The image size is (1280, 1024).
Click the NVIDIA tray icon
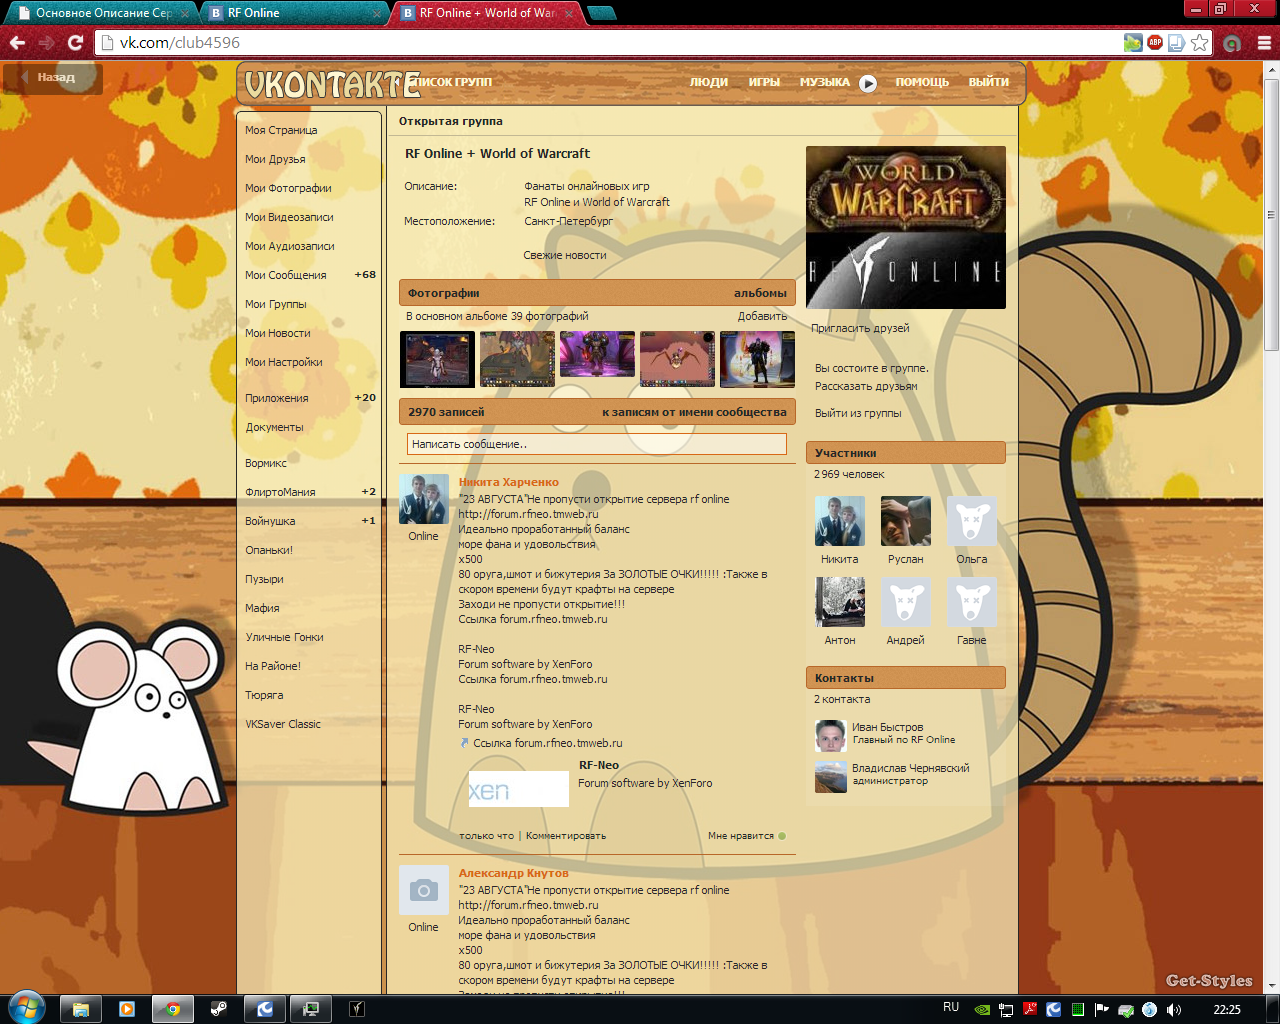(x=982, y=1009)
